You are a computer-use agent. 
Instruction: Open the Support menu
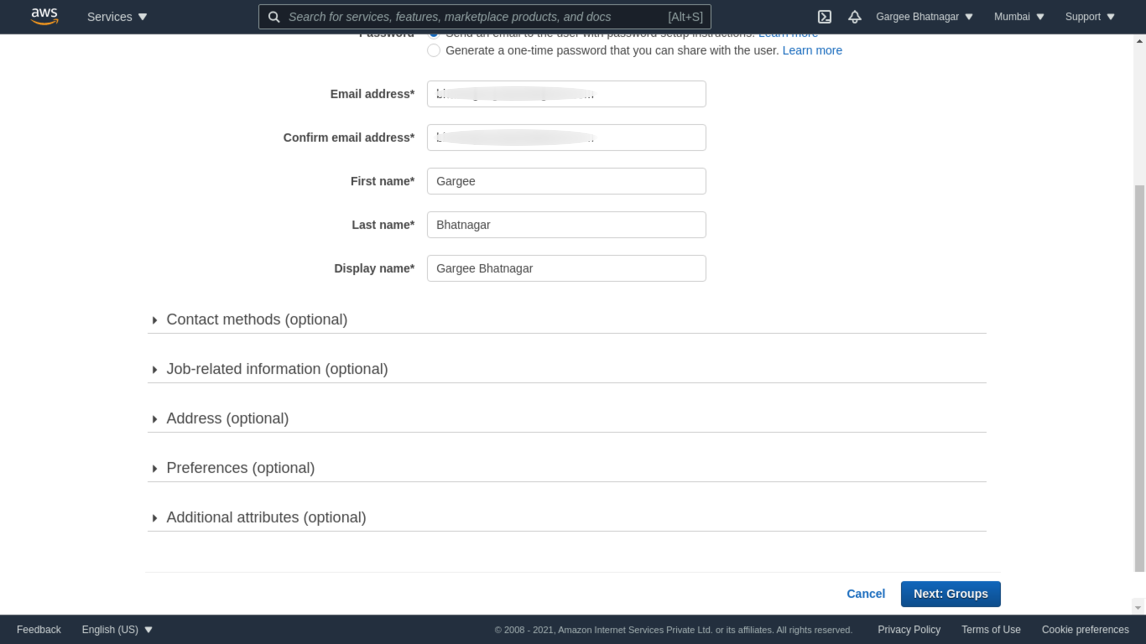[x=1089, y=17]
